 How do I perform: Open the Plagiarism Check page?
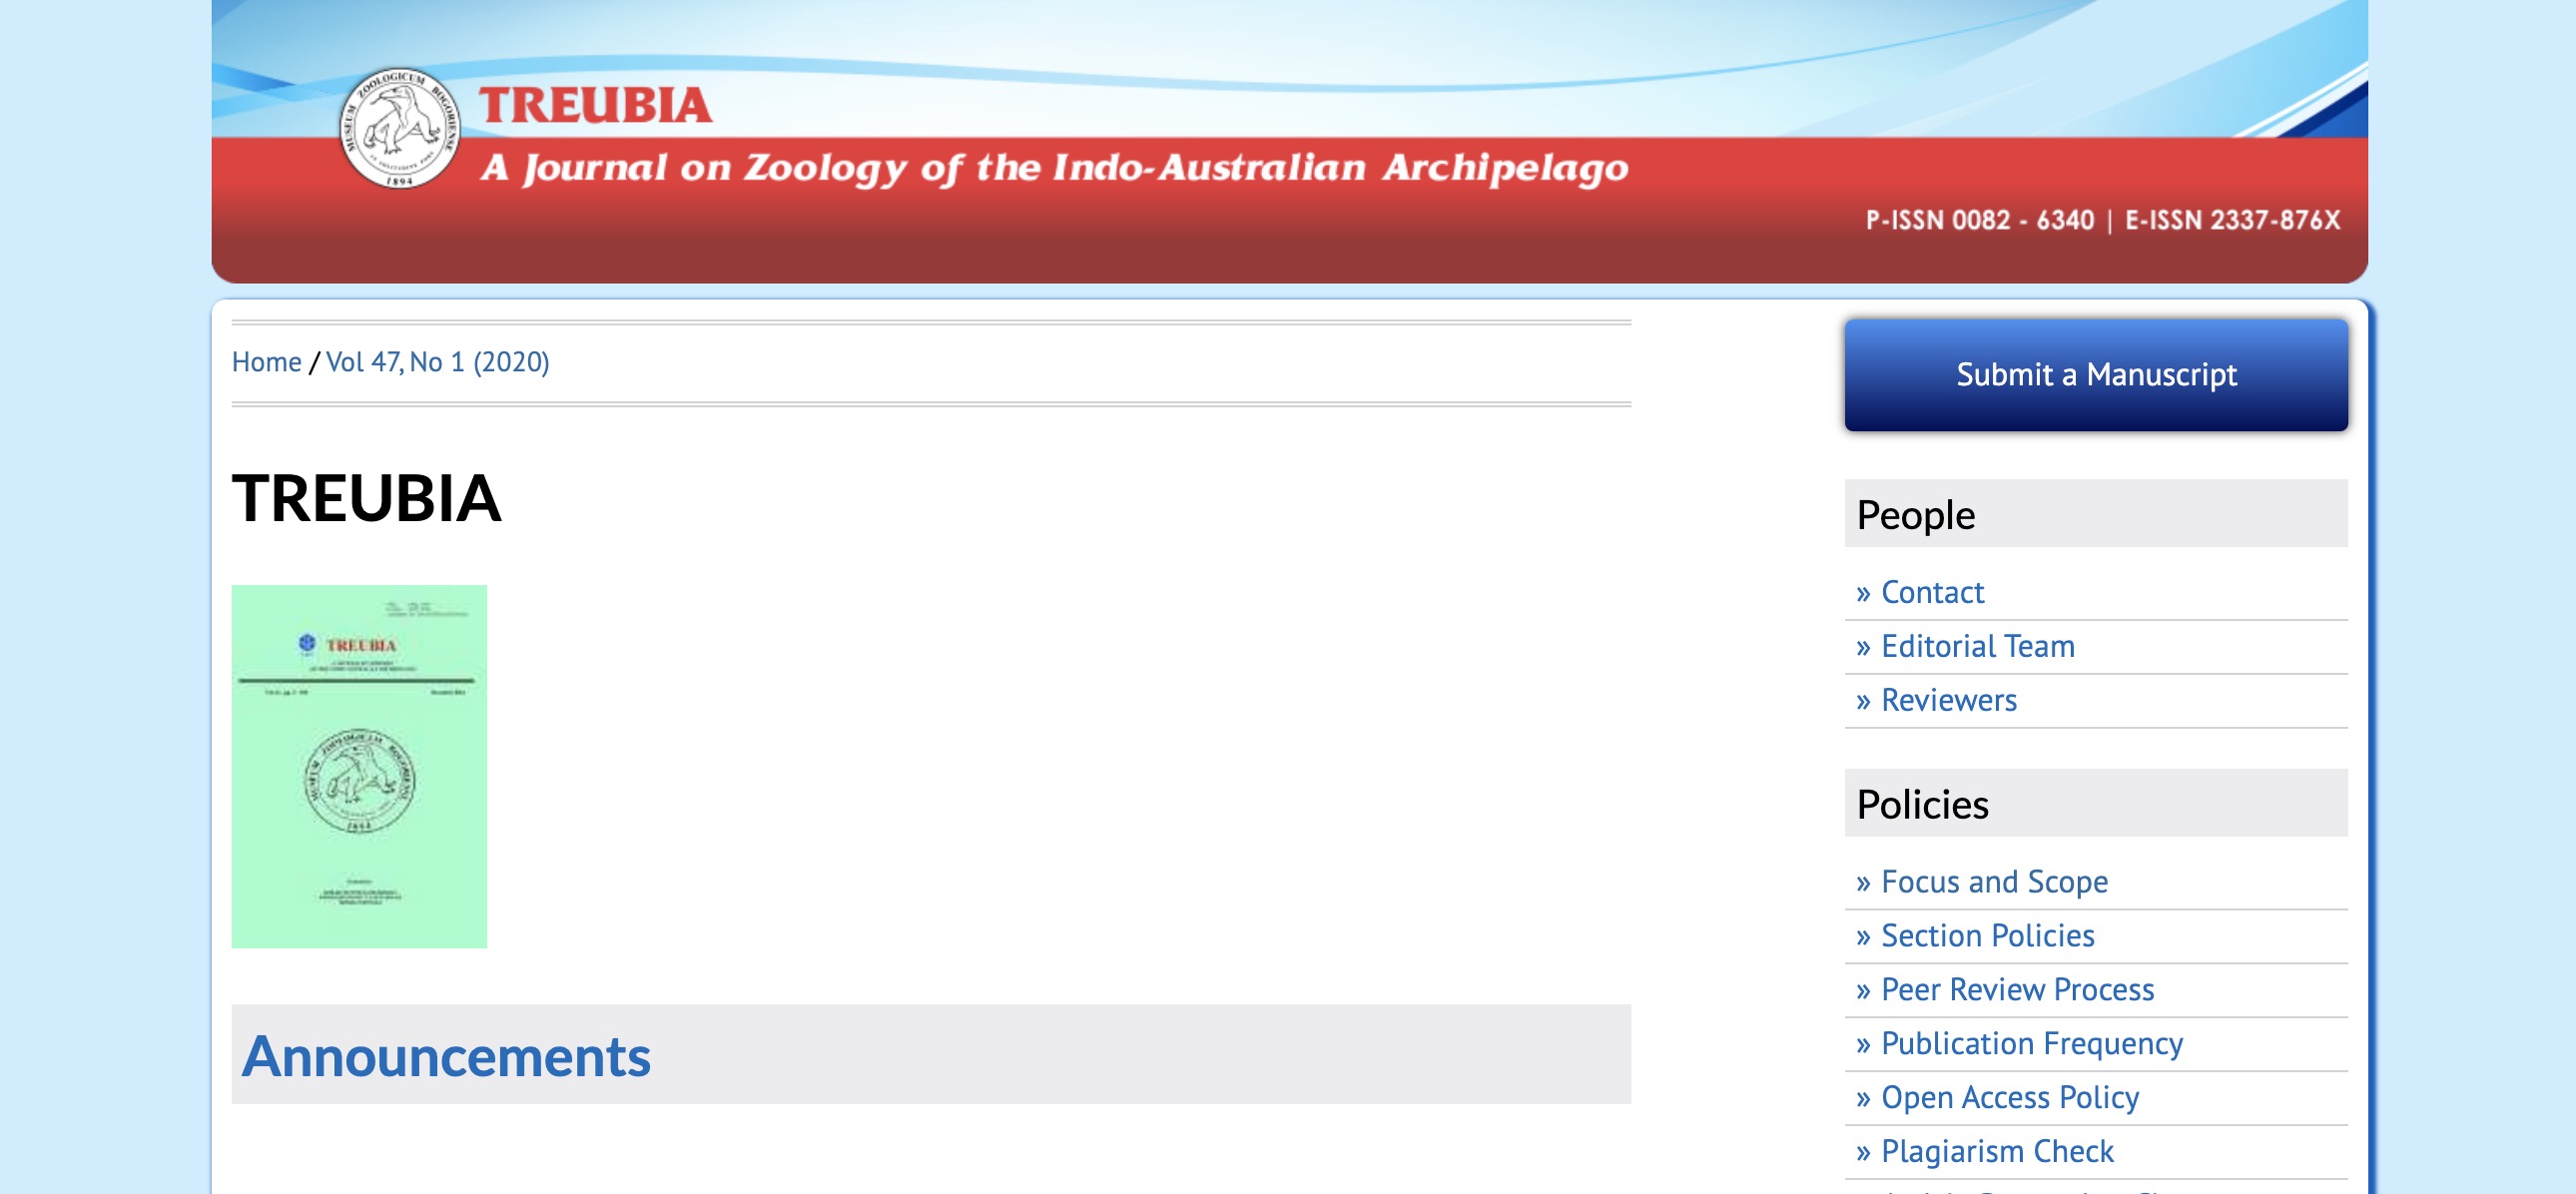1996,1151
